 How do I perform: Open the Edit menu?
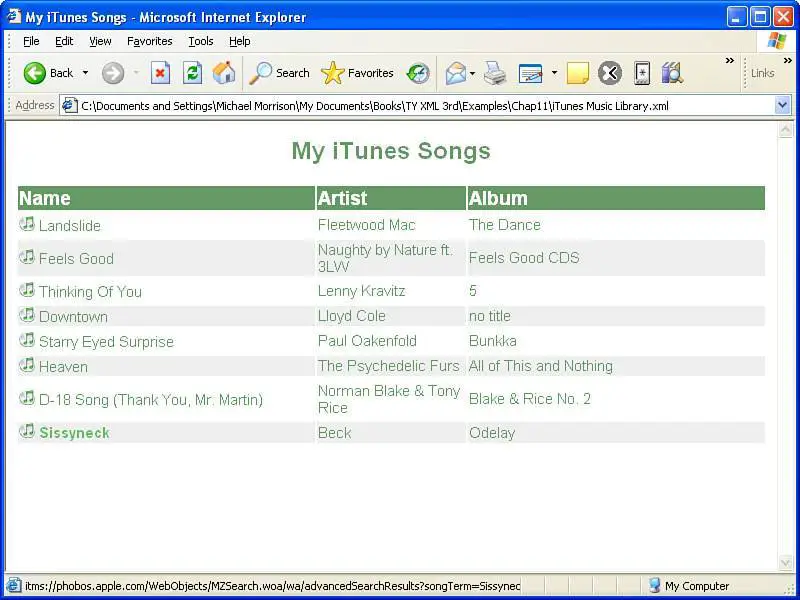click(x=64, y=41)
